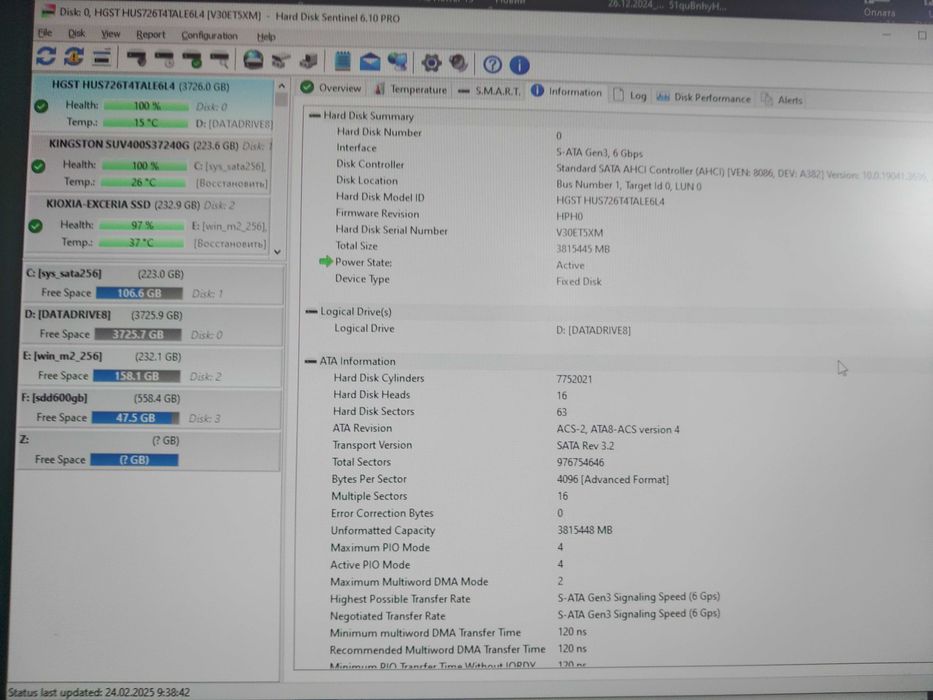Screen dimensions: 933x700
Task: Click the question mark help icon
Action: [x=492, y=64]
